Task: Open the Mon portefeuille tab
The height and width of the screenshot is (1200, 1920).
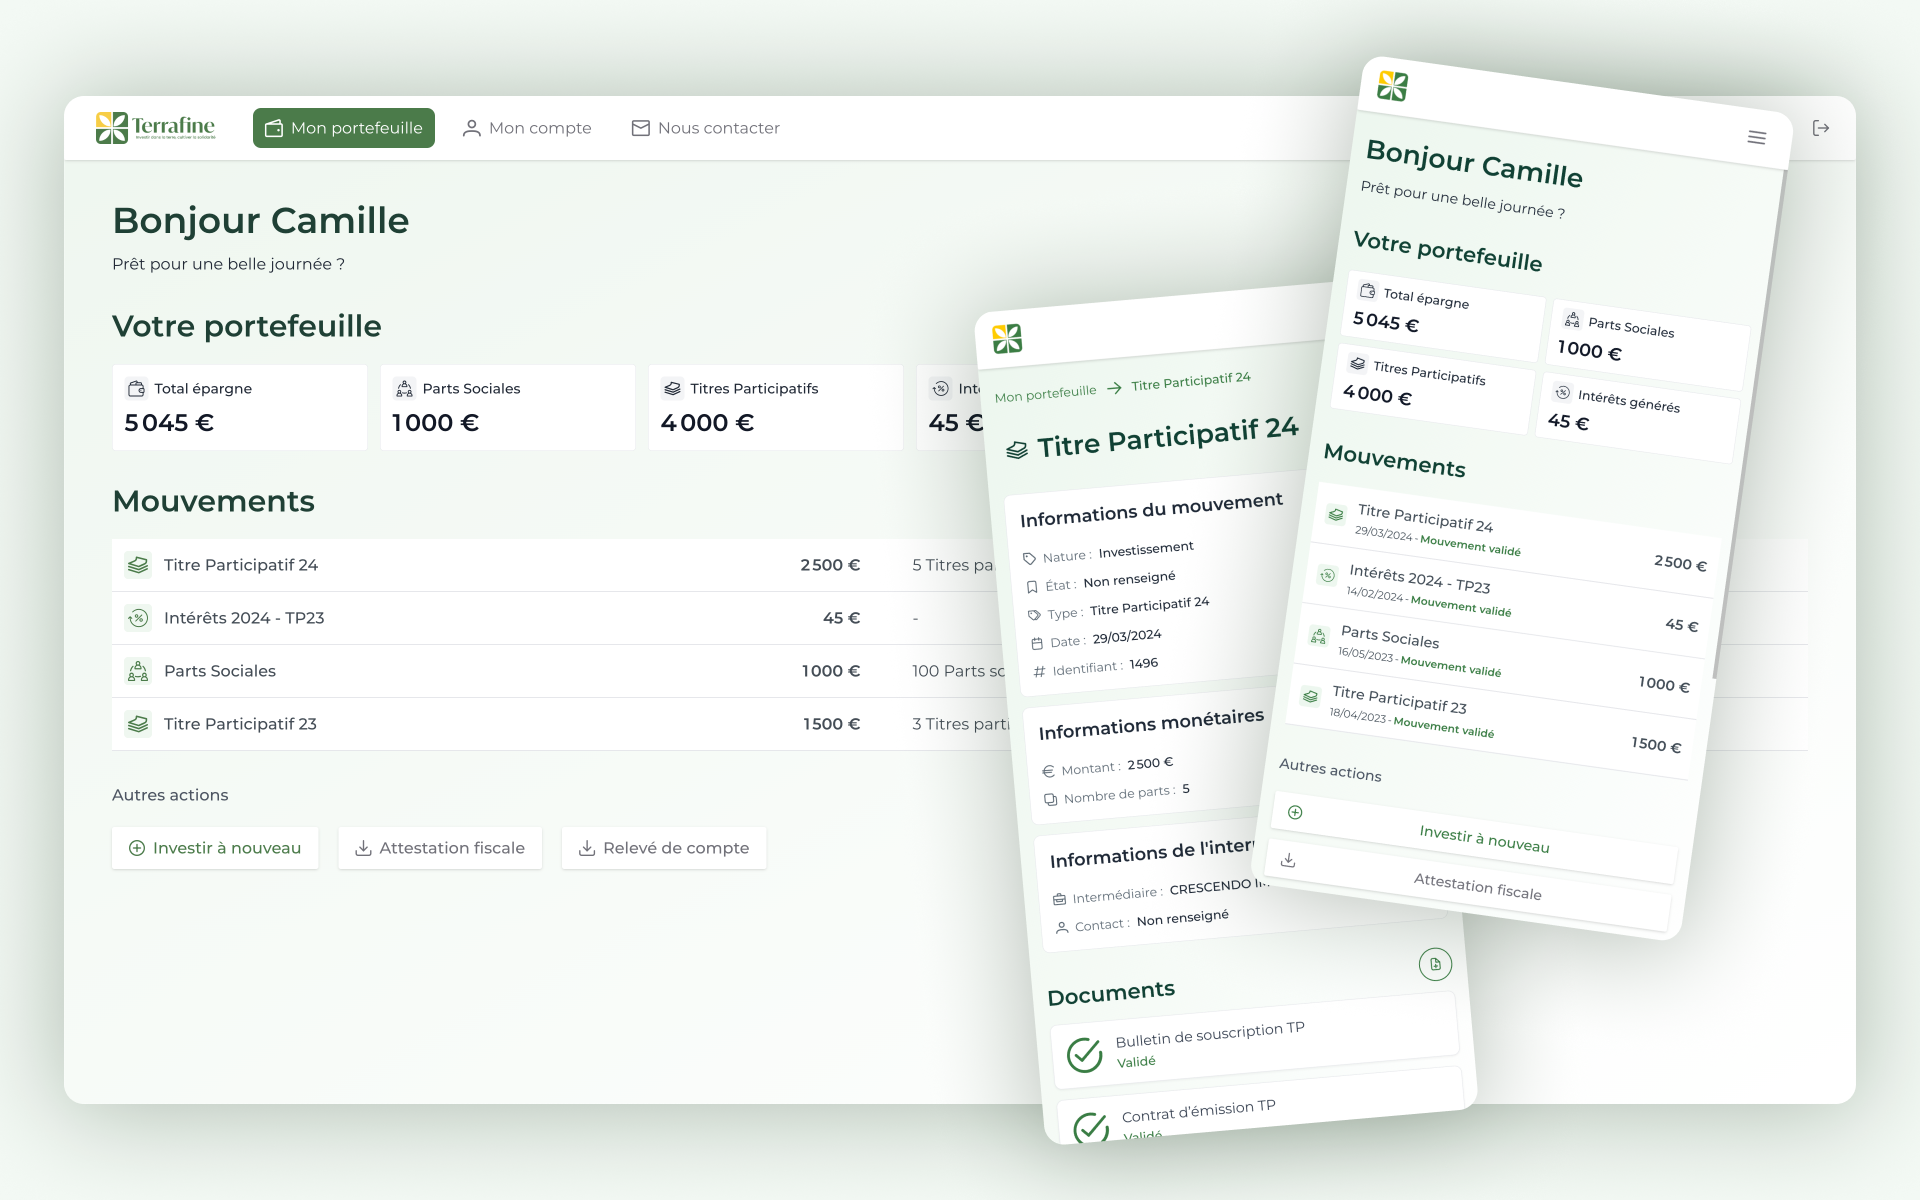Action: tap(343, 128)
